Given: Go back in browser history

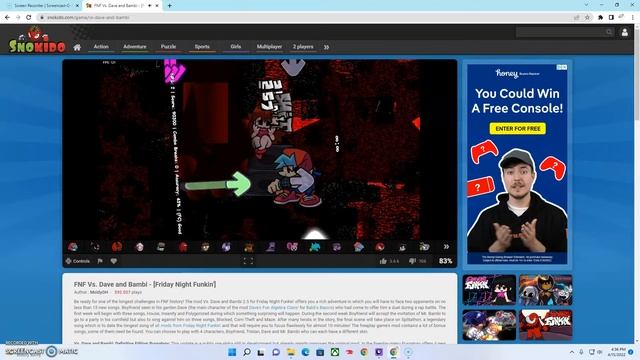Looking at the screenshot, I should pos(7,18).
